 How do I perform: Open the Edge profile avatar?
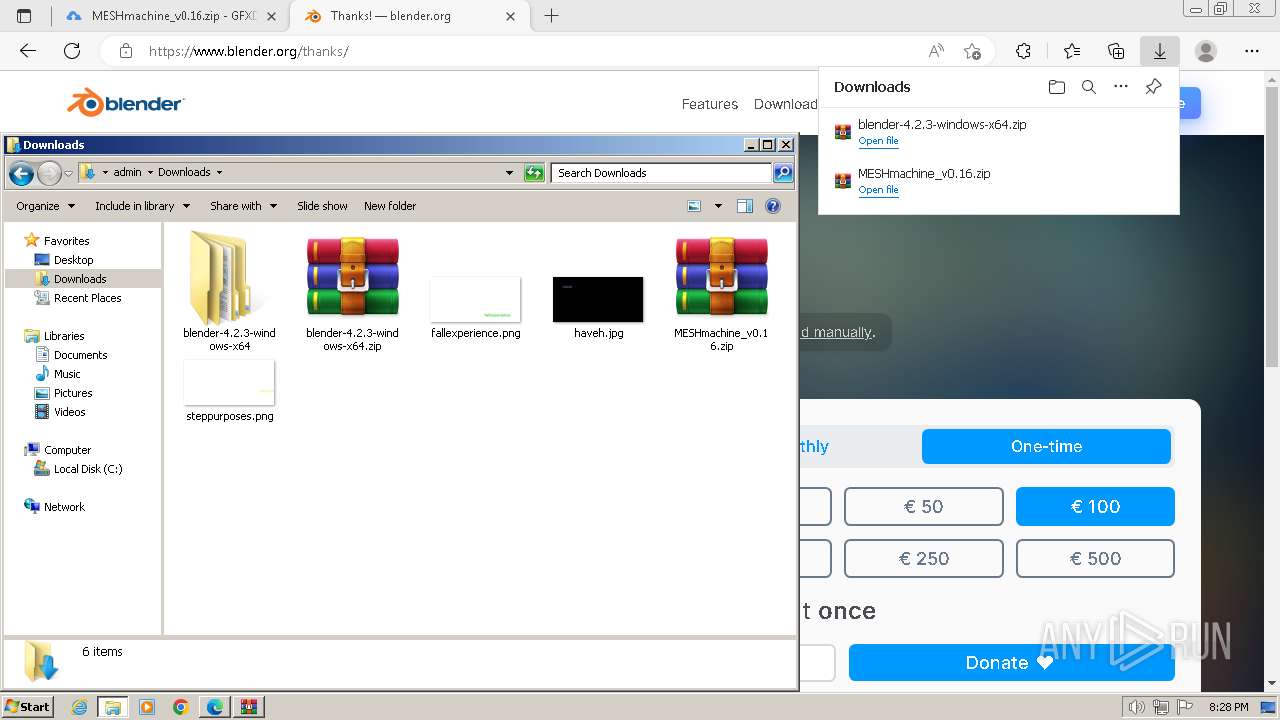point(1206,51)
